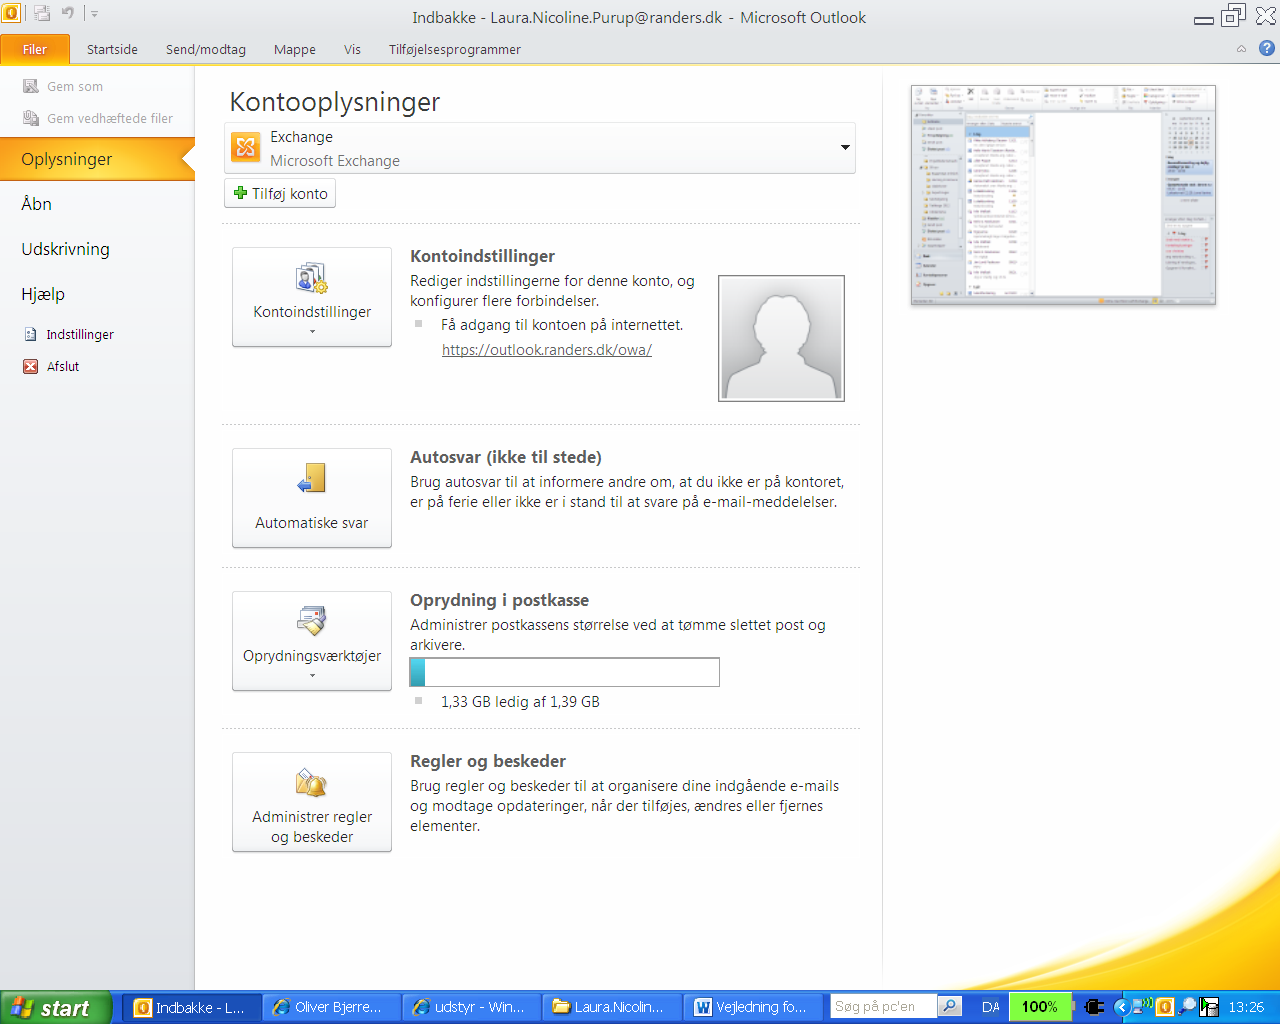Click the Windows start button
Viewport: 1280px width, 1024px height.
tap(58, 1007)
